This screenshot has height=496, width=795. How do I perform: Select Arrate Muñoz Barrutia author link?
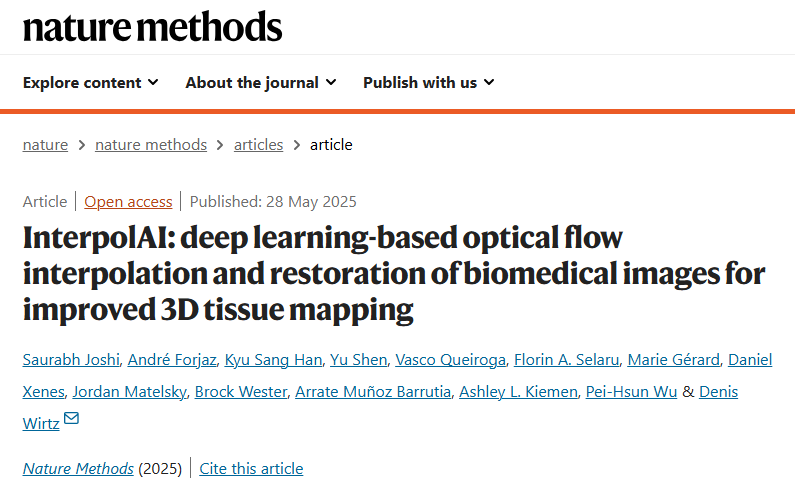pos(373,392)
